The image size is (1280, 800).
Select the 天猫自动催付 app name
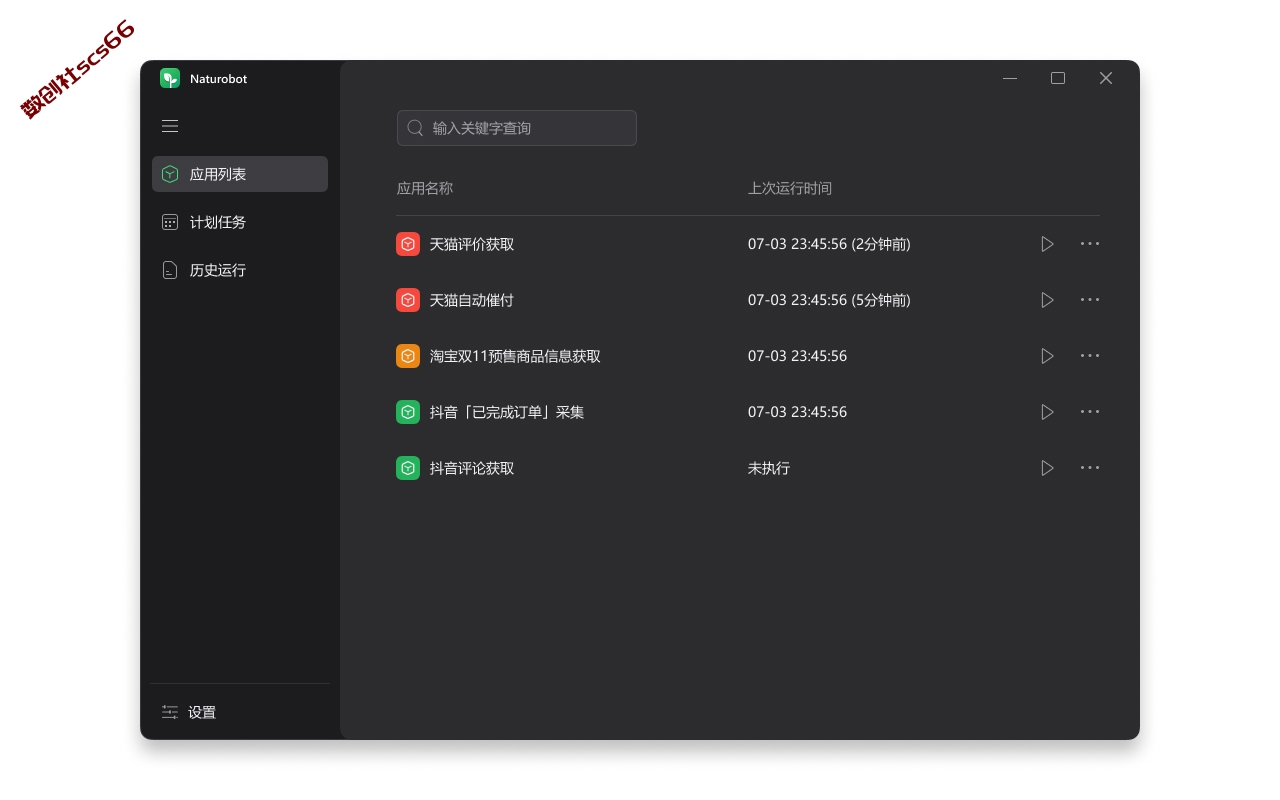click(472, 300)
